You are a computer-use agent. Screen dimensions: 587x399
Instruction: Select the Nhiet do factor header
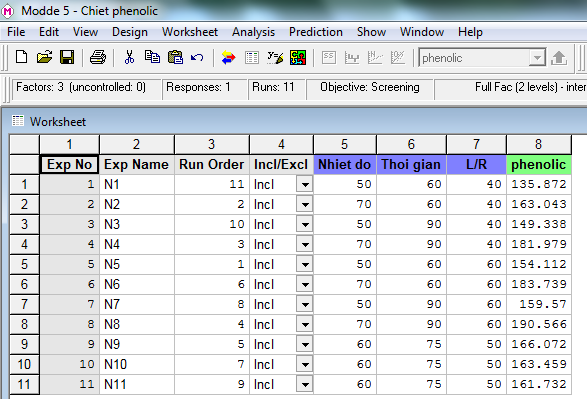coord(344,165)
